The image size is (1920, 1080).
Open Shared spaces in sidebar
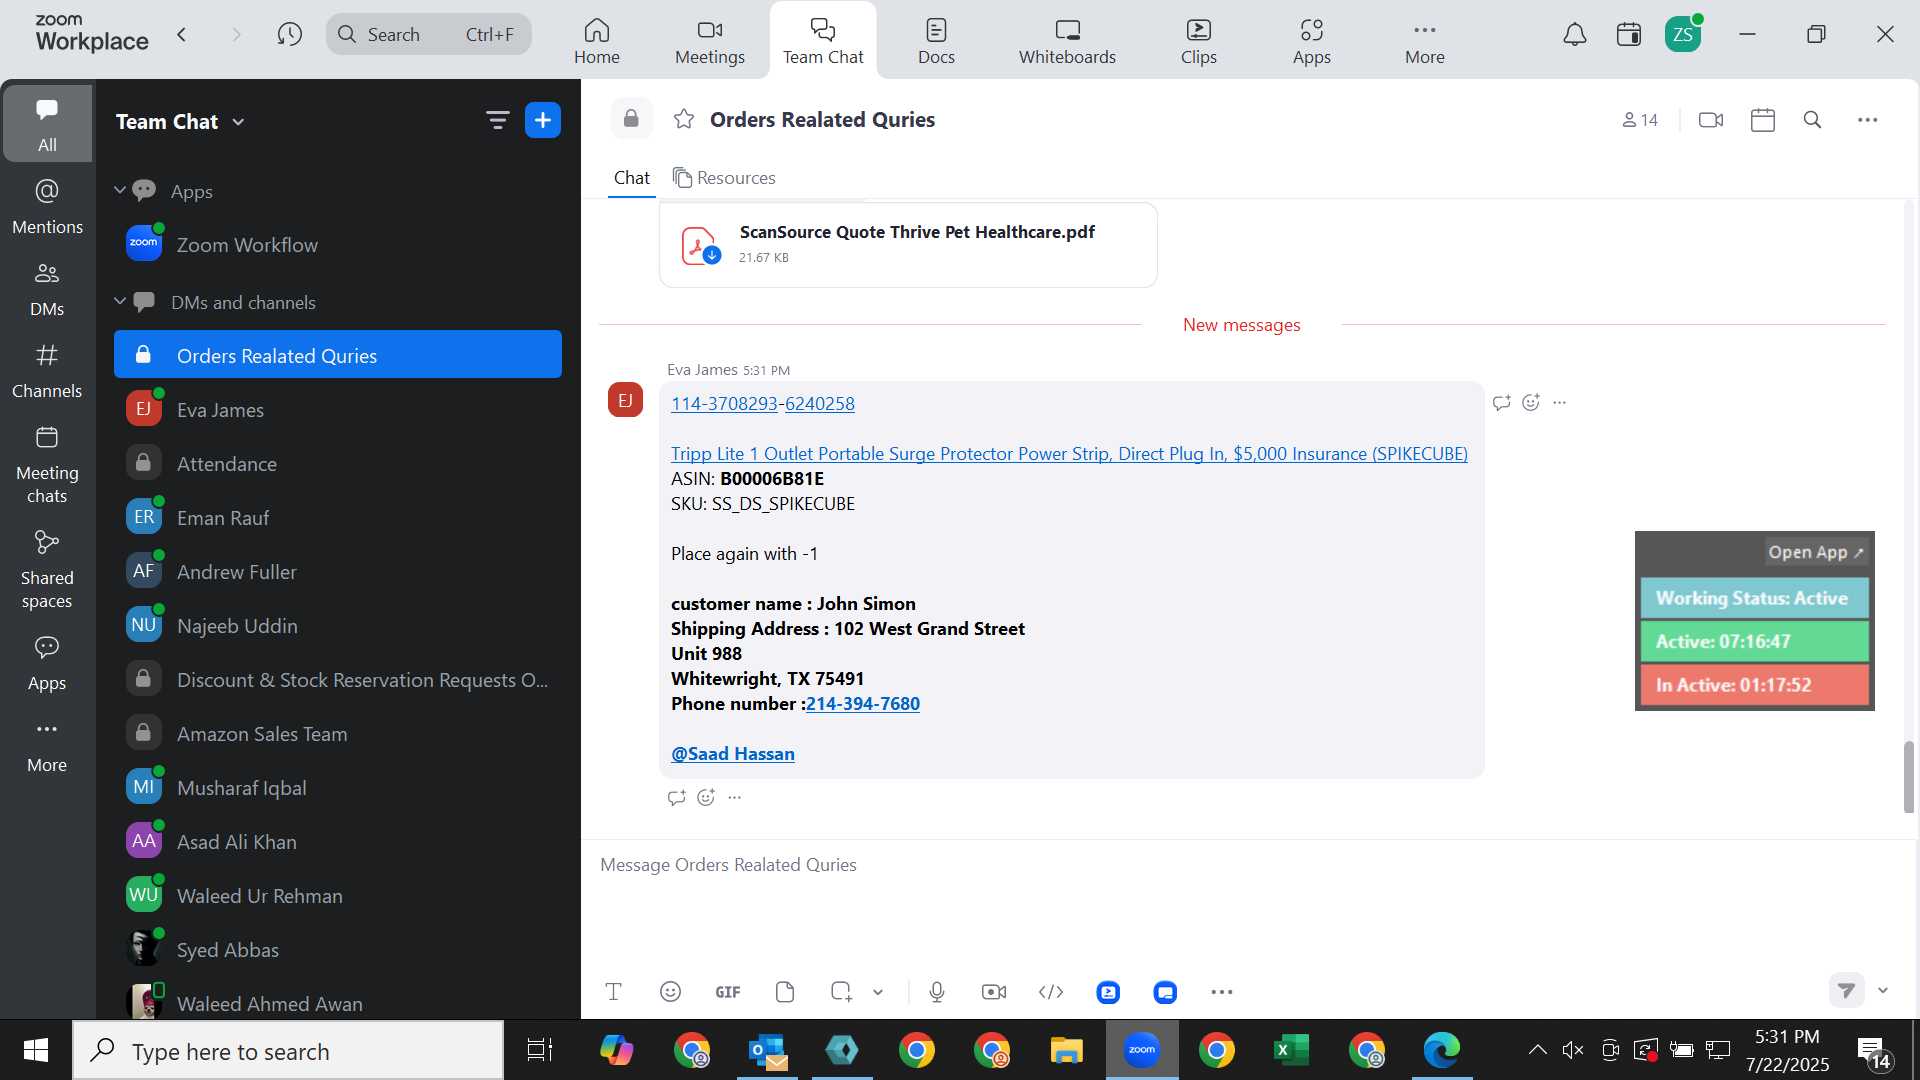[47, 570]
